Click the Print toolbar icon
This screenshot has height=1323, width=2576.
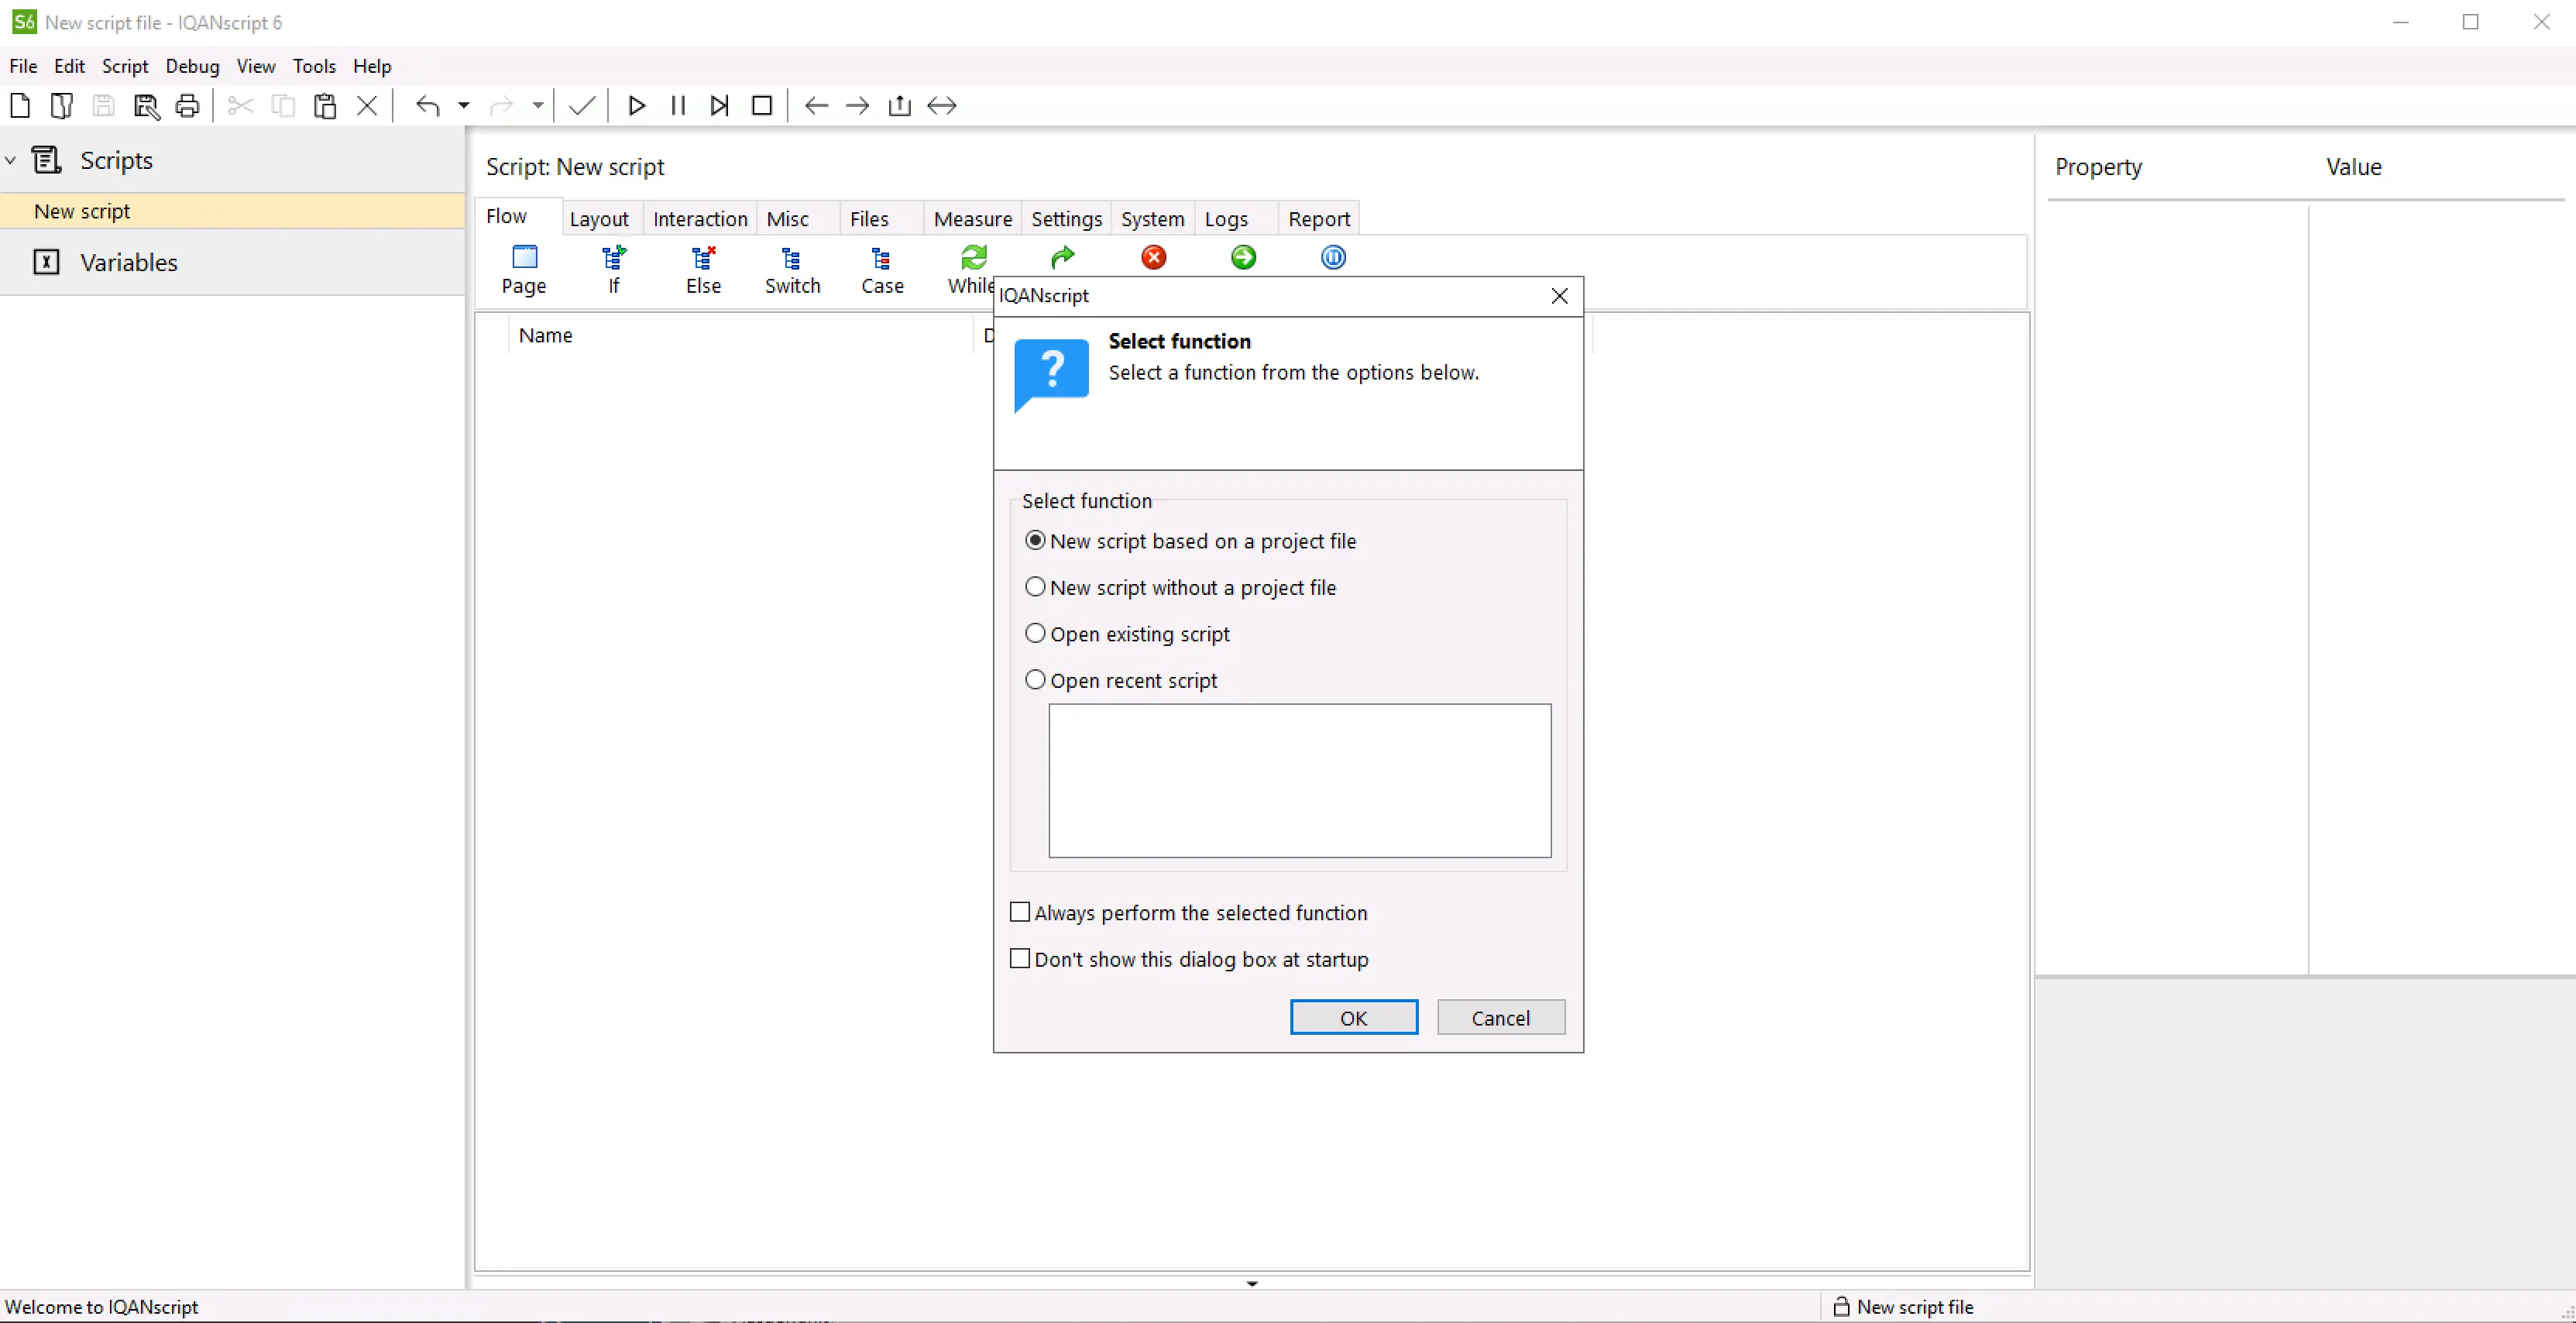(x=187, y=106)
